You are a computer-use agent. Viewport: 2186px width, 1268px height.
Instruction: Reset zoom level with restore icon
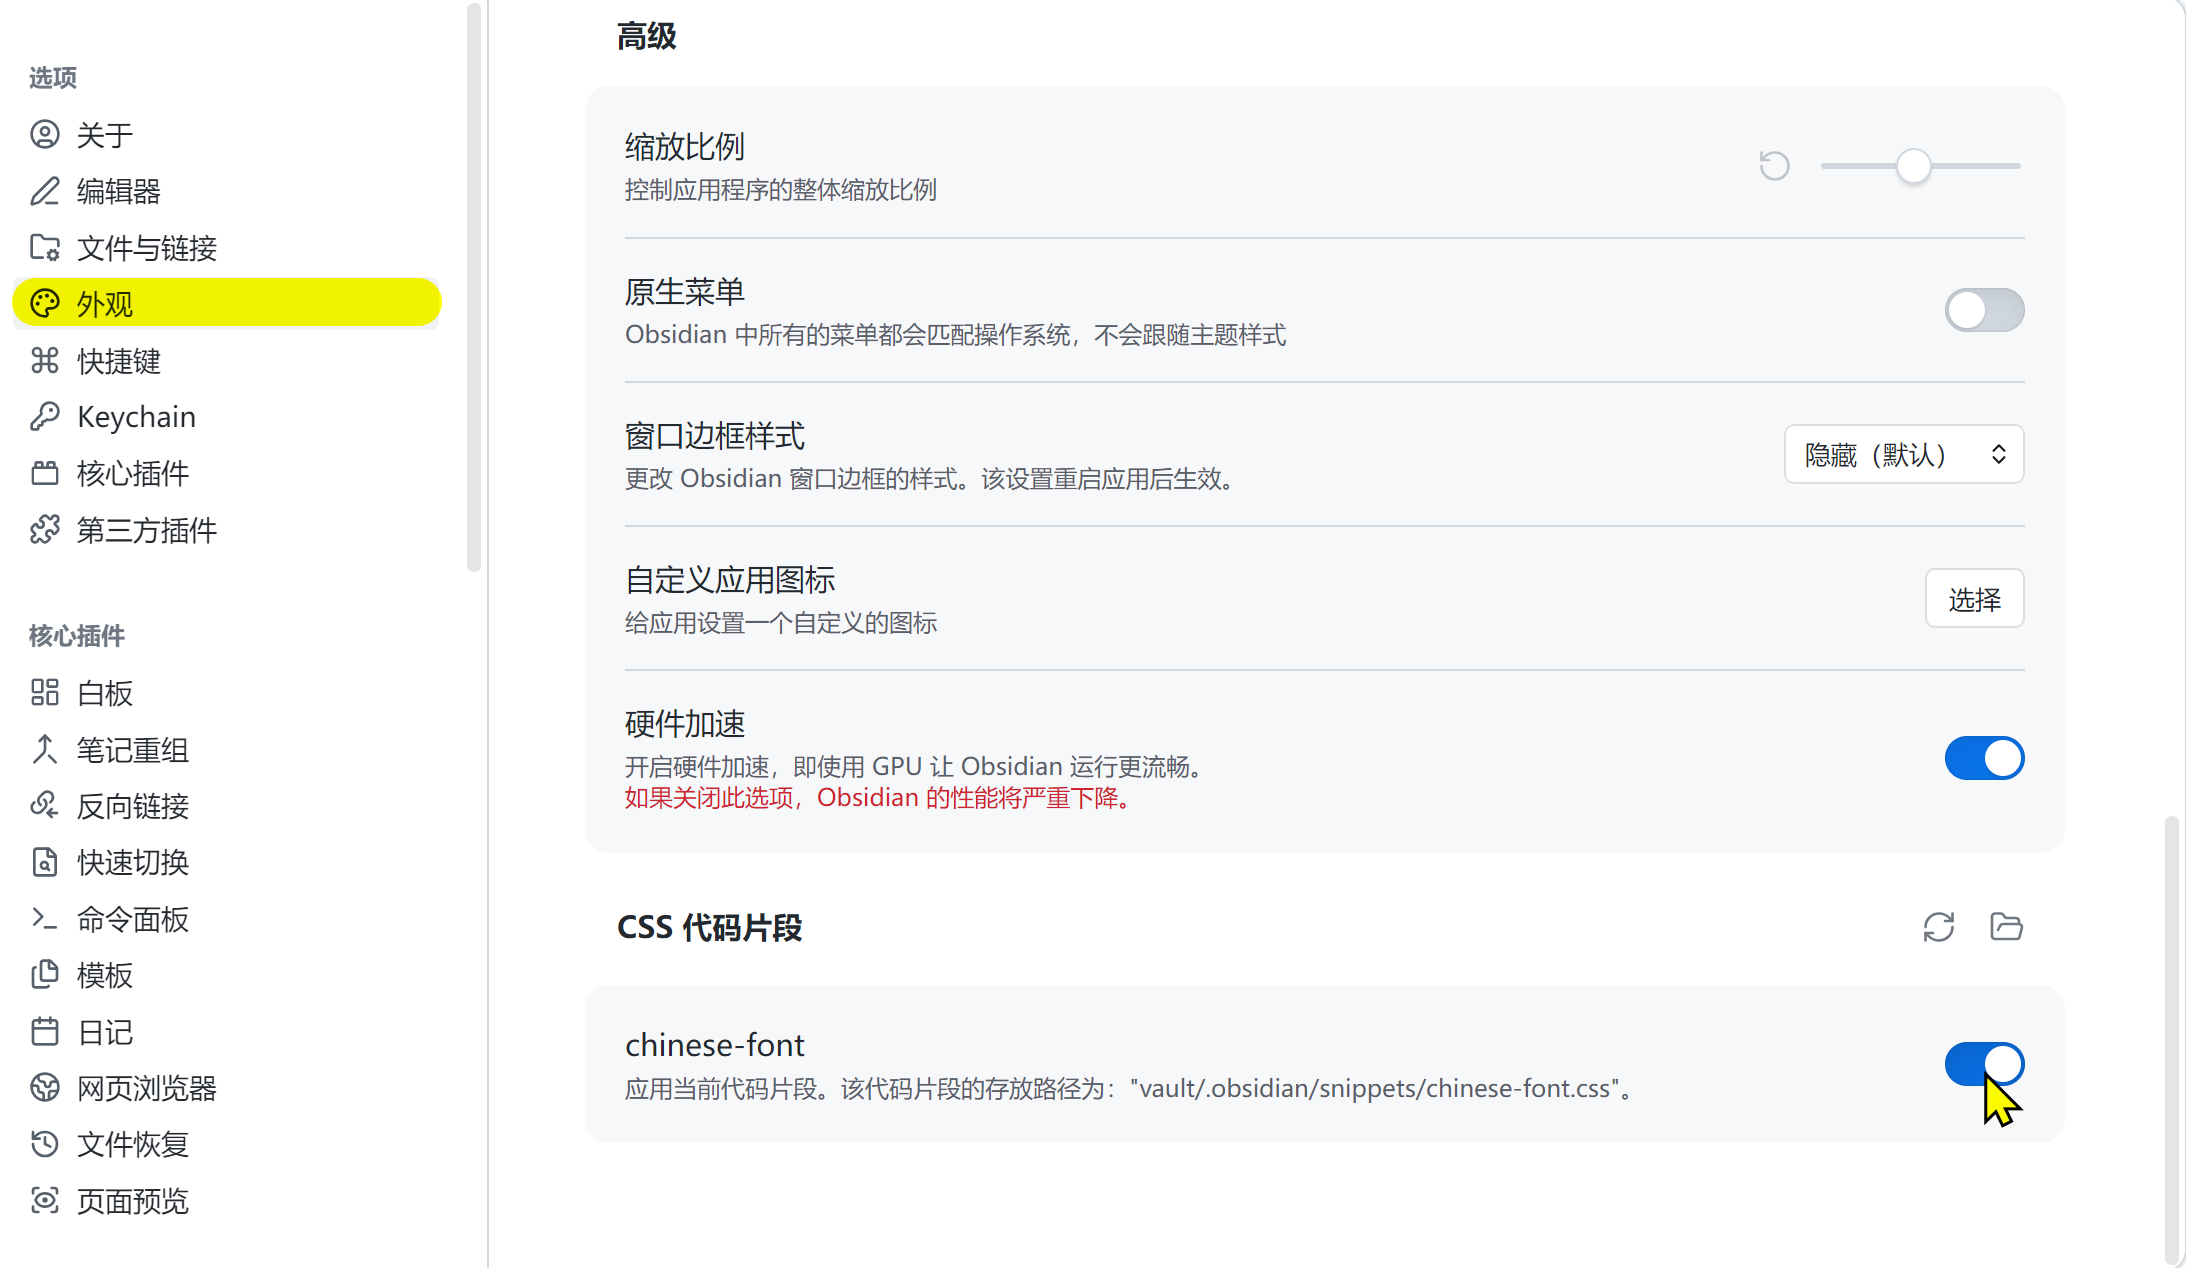pos(1774,166)
